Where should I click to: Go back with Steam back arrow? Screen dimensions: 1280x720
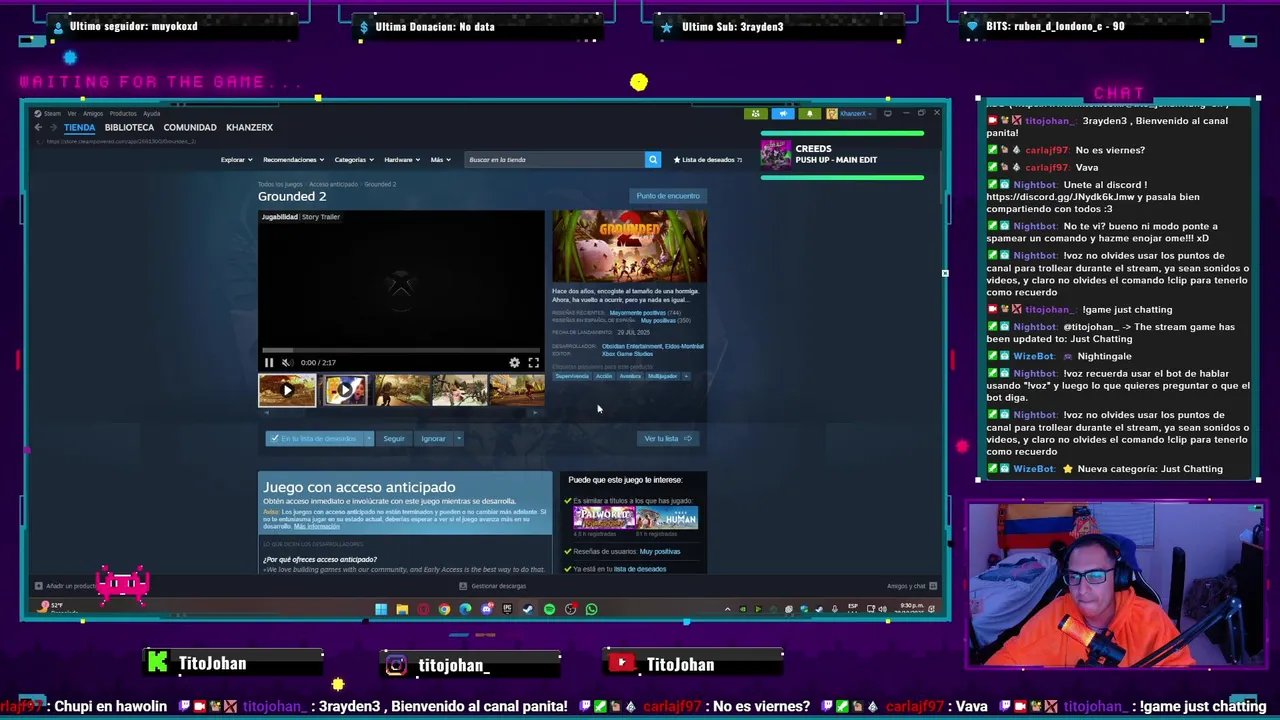coord(38,127)
